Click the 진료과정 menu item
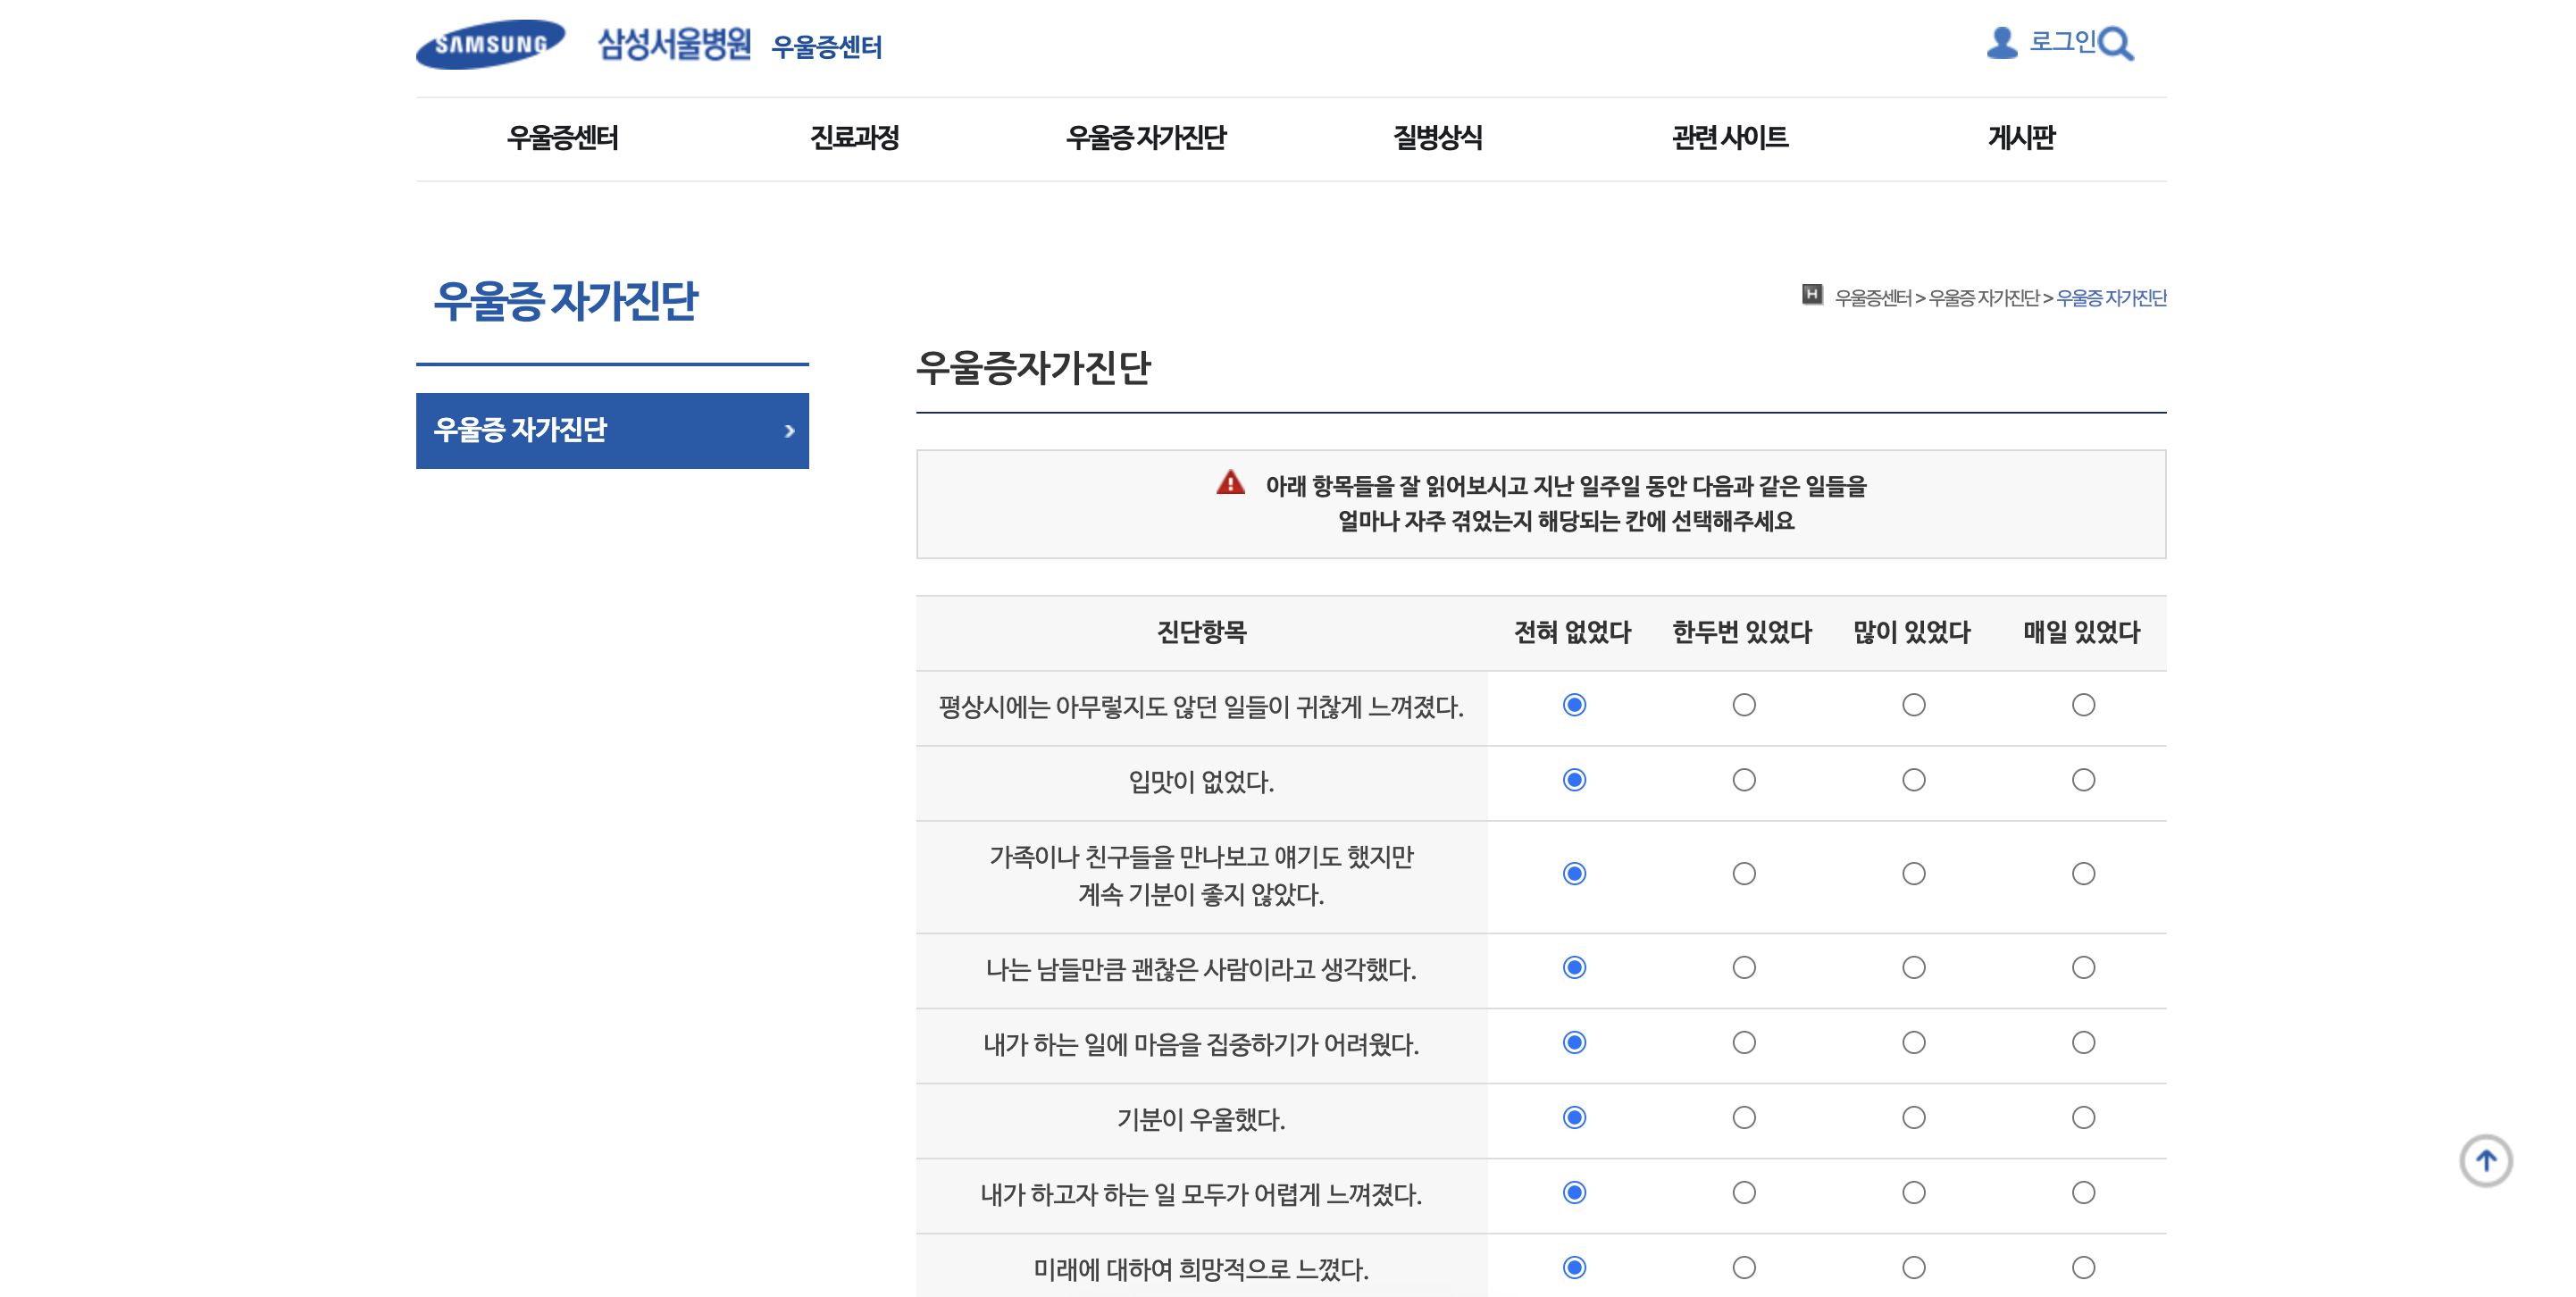This screenshot has width=2576, height=1297. pyautogui.click(x=856, y=139)
